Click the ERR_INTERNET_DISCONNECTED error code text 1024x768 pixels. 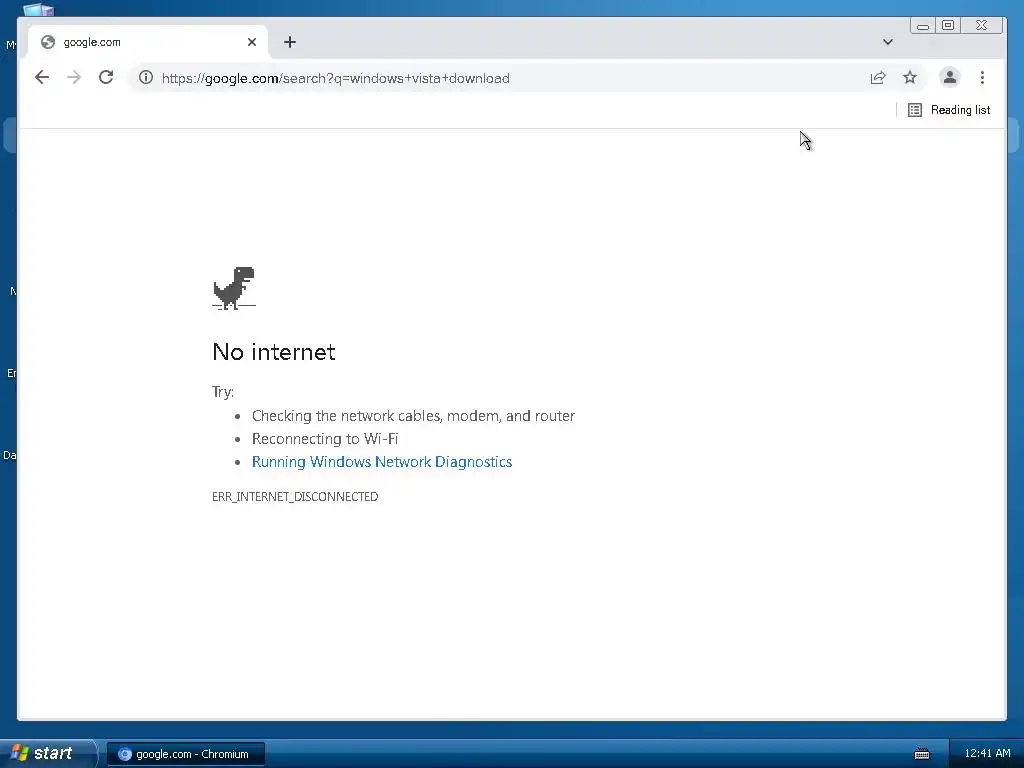point(295,496)
